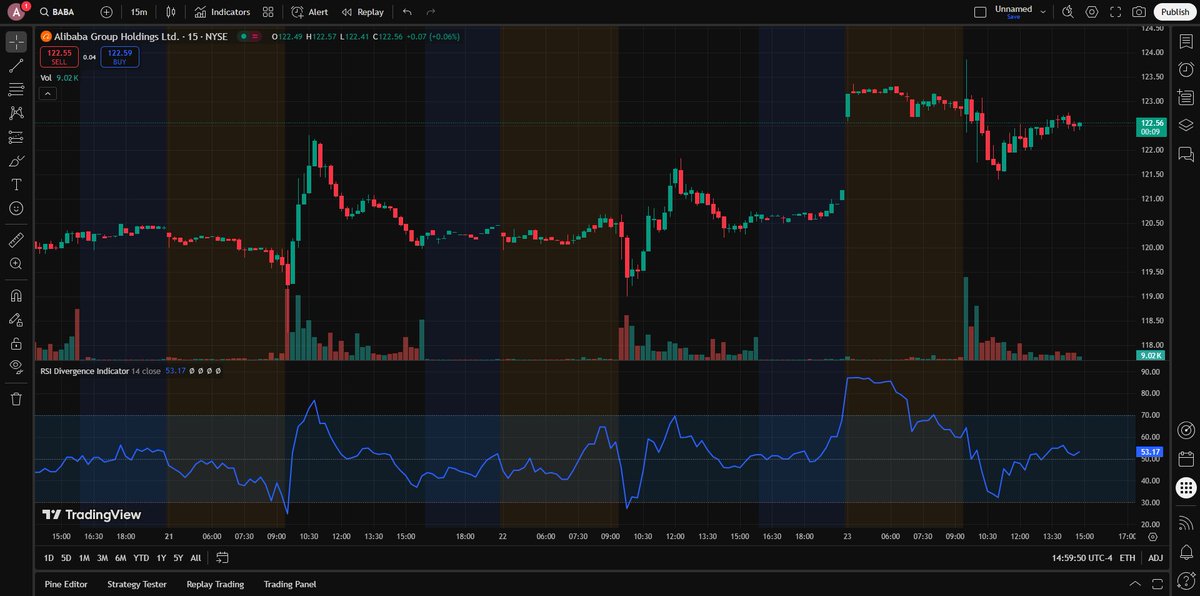
Task: Open the Trading Panel tab
Action: (292, 584)
